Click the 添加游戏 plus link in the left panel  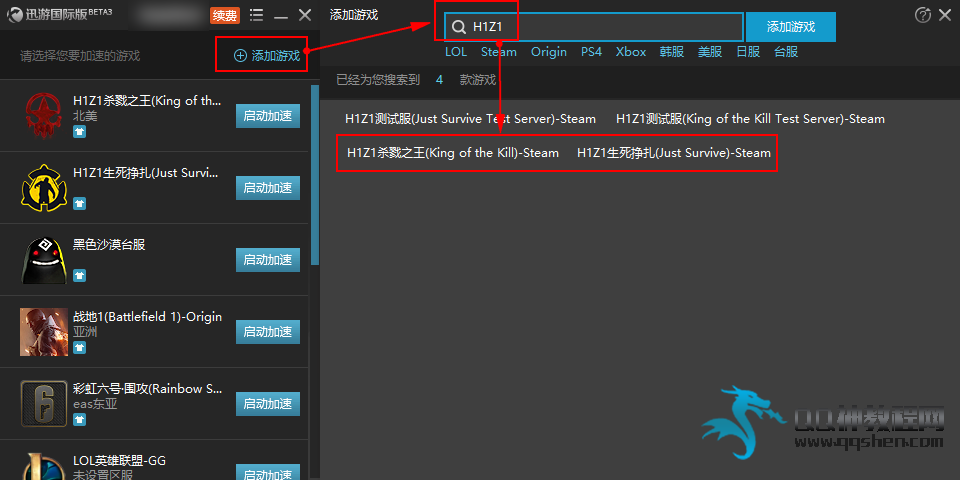pyautogui.click(x=267, y=56)
